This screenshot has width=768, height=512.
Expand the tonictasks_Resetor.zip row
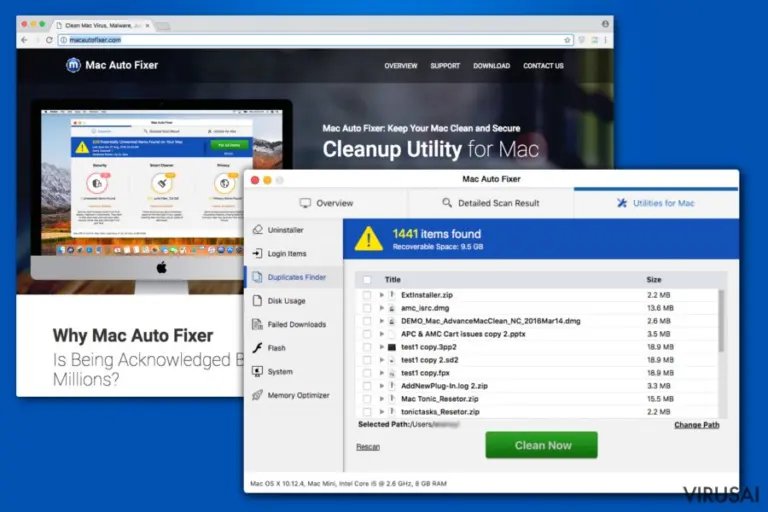pos(382,412)
